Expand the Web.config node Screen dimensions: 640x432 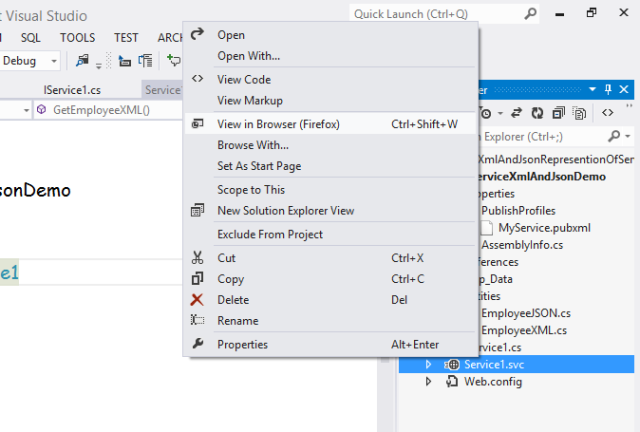(428, 381)
